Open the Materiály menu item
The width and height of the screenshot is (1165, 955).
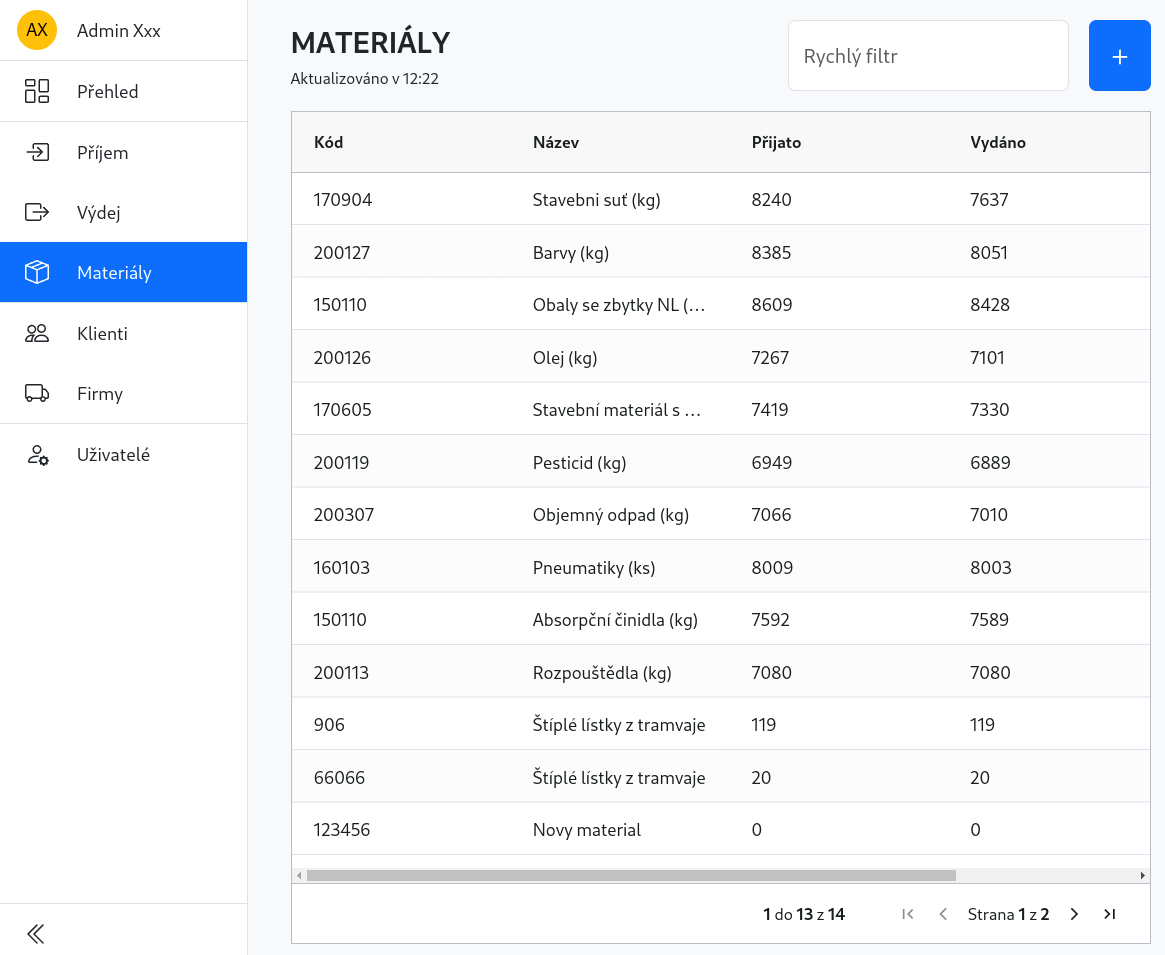123,273
